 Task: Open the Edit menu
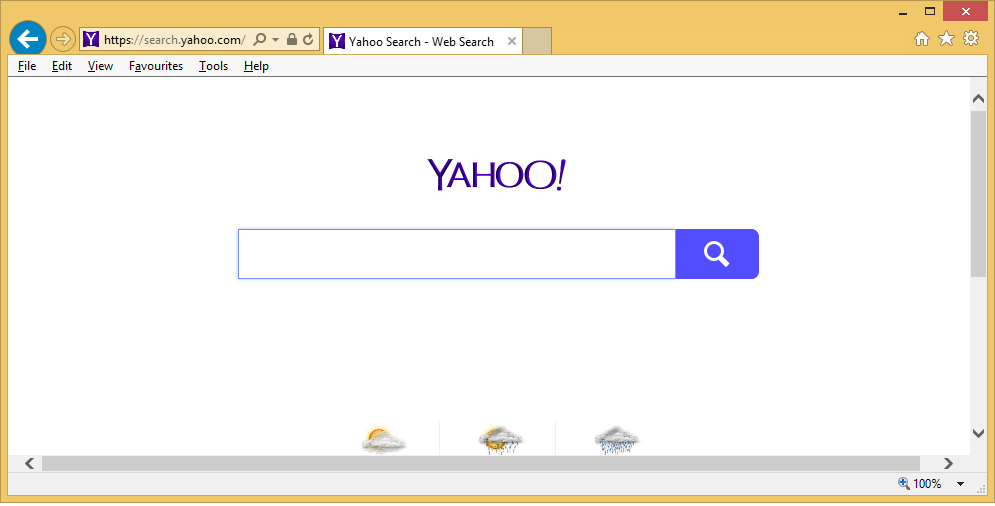(x=62, y=66)
